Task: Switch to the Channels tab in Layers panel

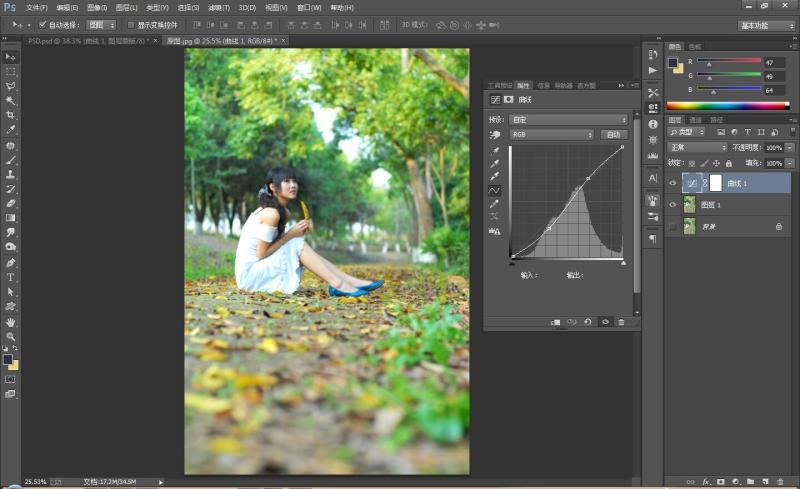Action: pos(695,120)
